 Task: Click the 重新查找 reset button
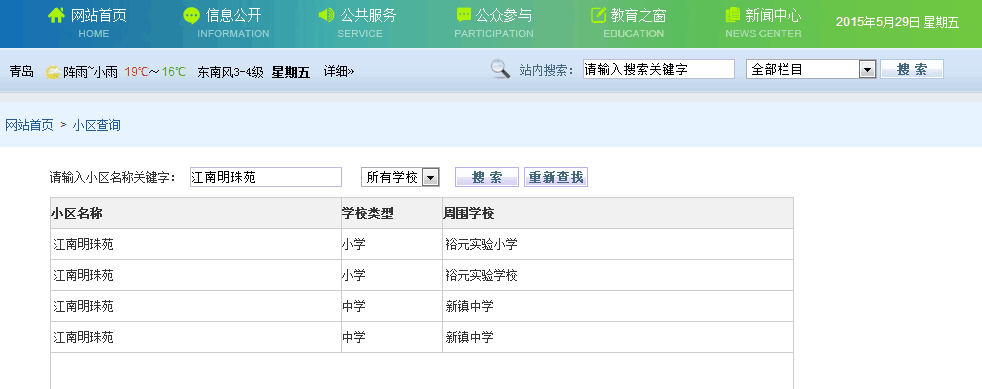click(556, 177)
